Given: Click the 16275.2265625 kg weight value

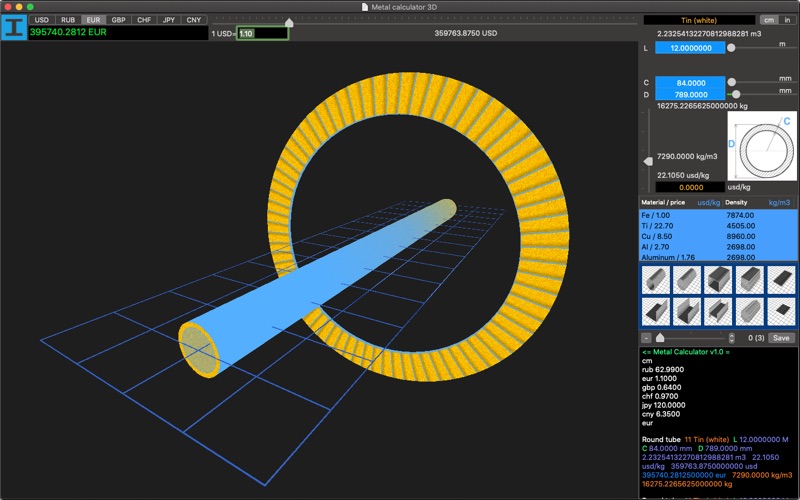Looking at the screenshot, I should point(702,106).
